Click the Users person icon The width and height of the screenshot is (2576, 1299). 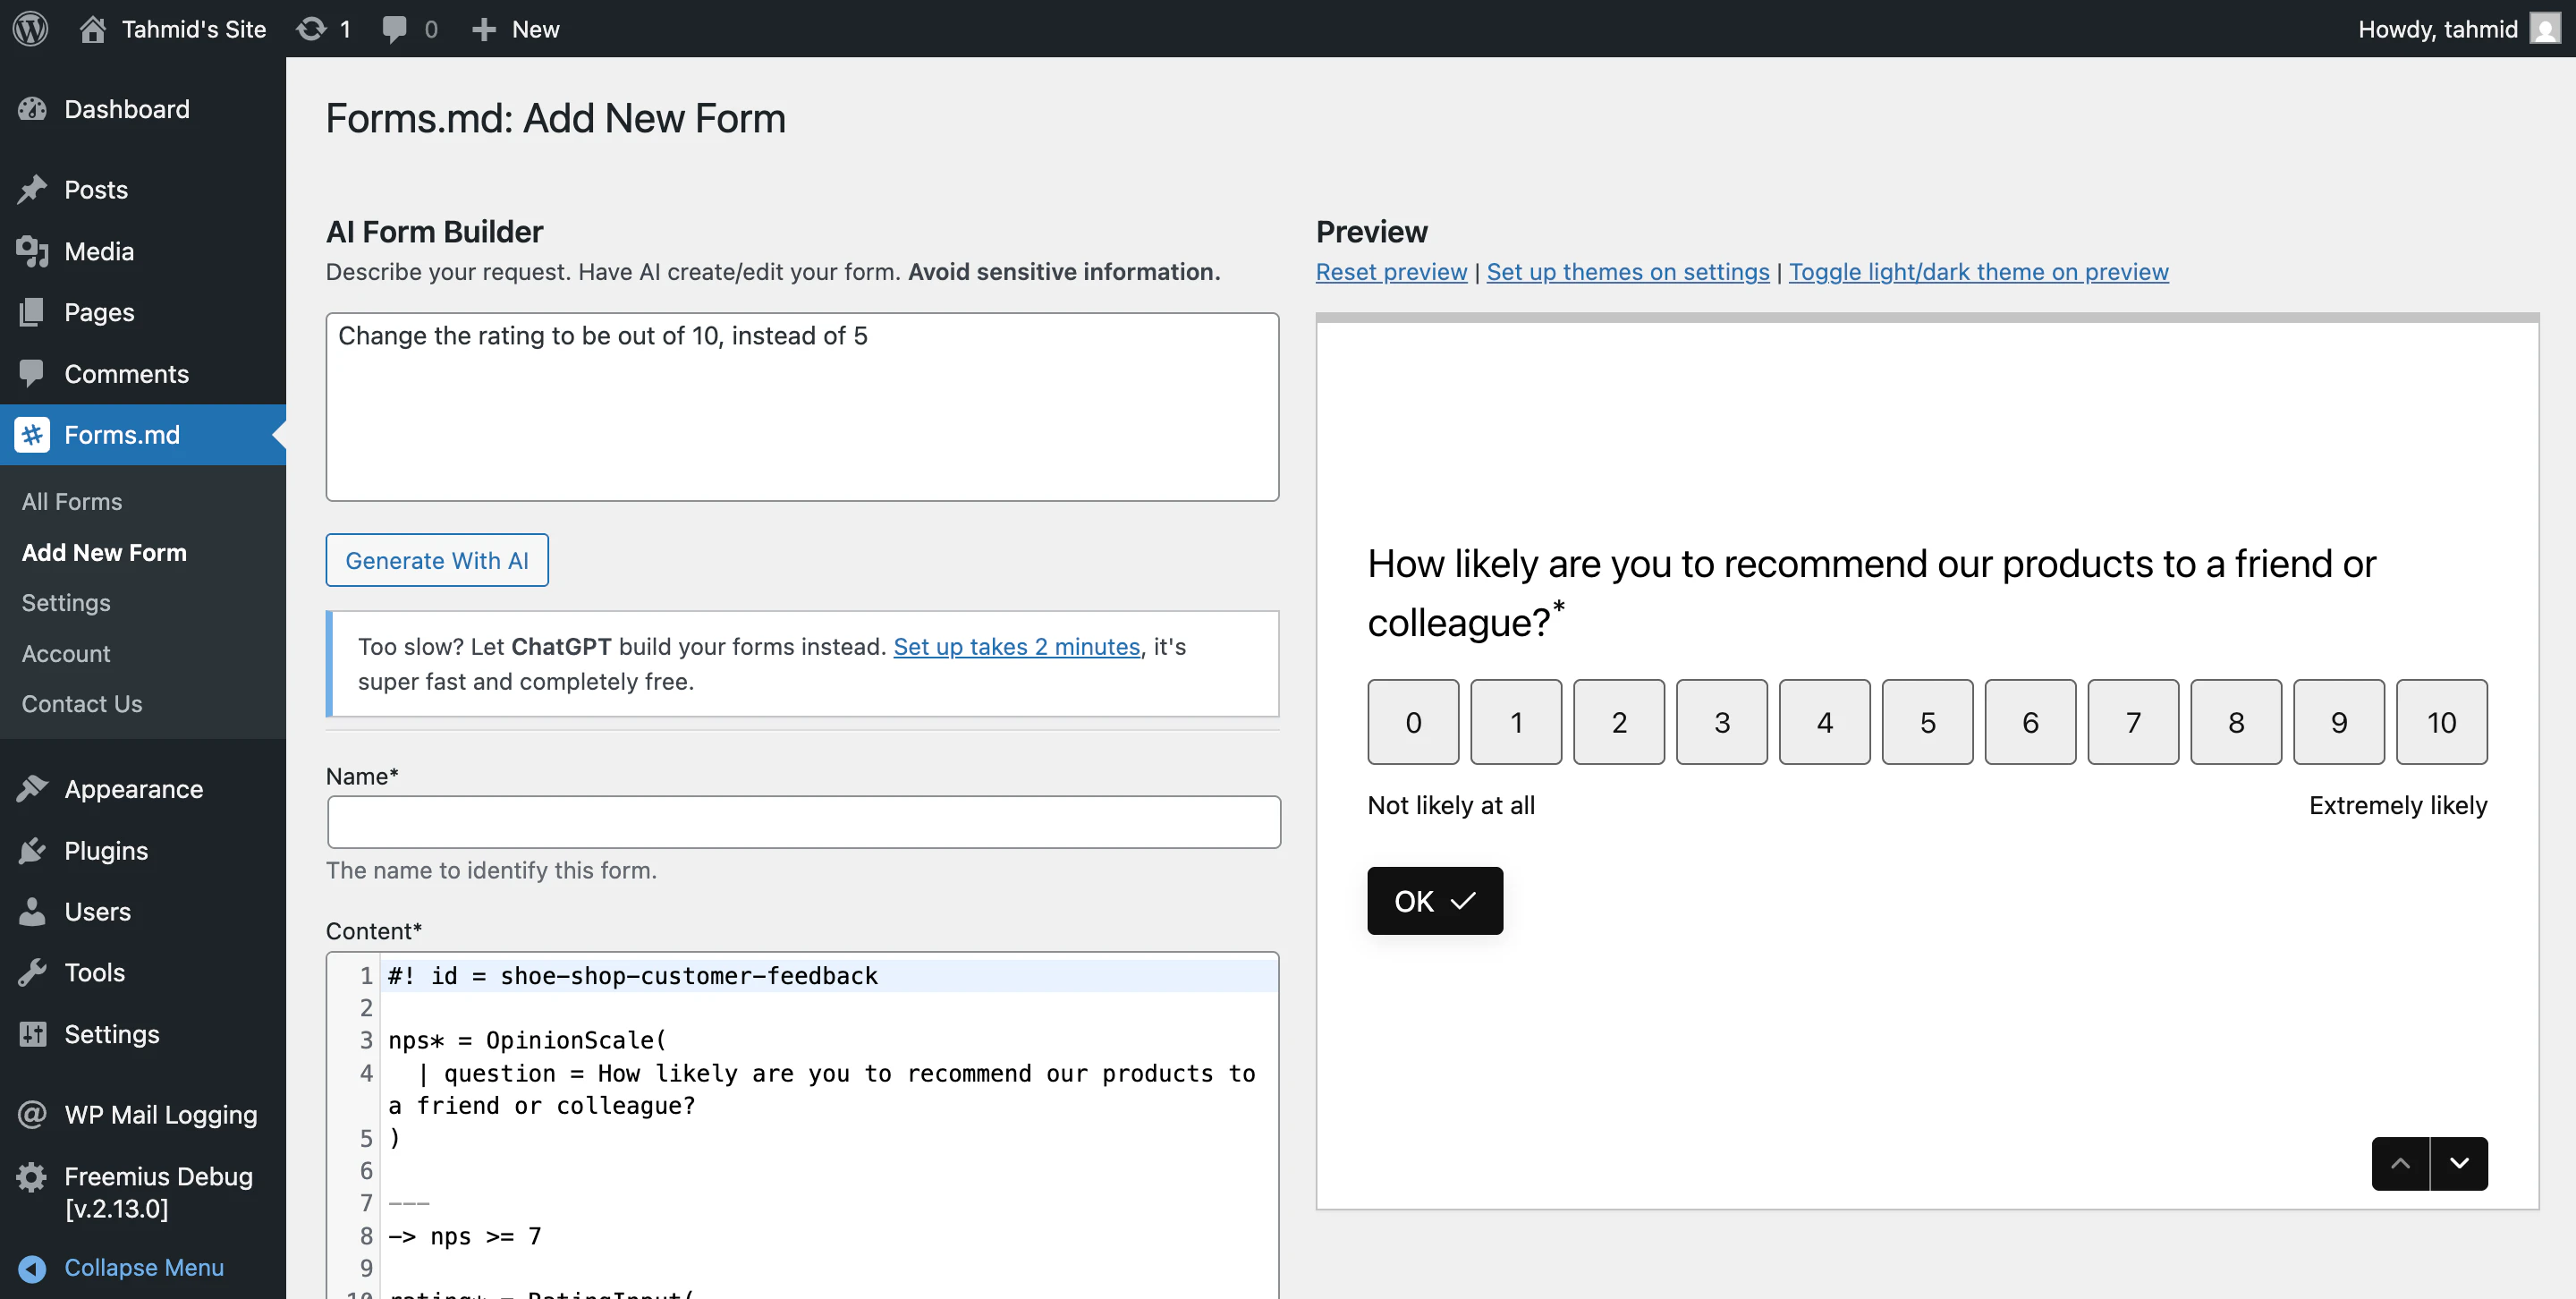(32, 912)
